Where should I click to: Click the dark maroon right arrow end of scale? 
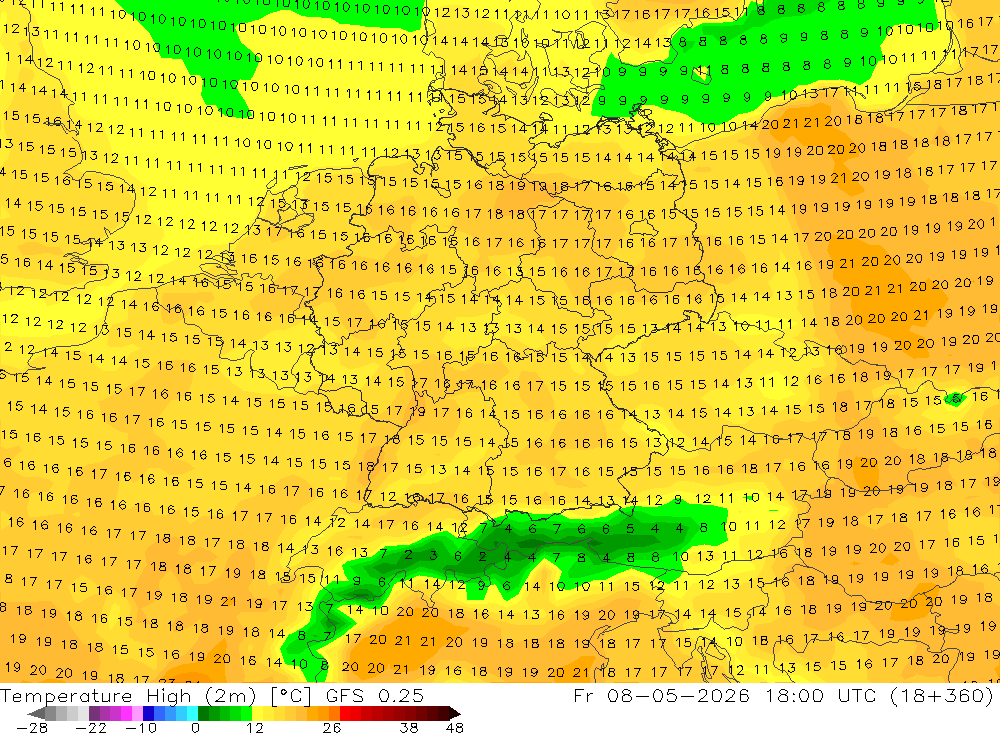click(455, 713)
